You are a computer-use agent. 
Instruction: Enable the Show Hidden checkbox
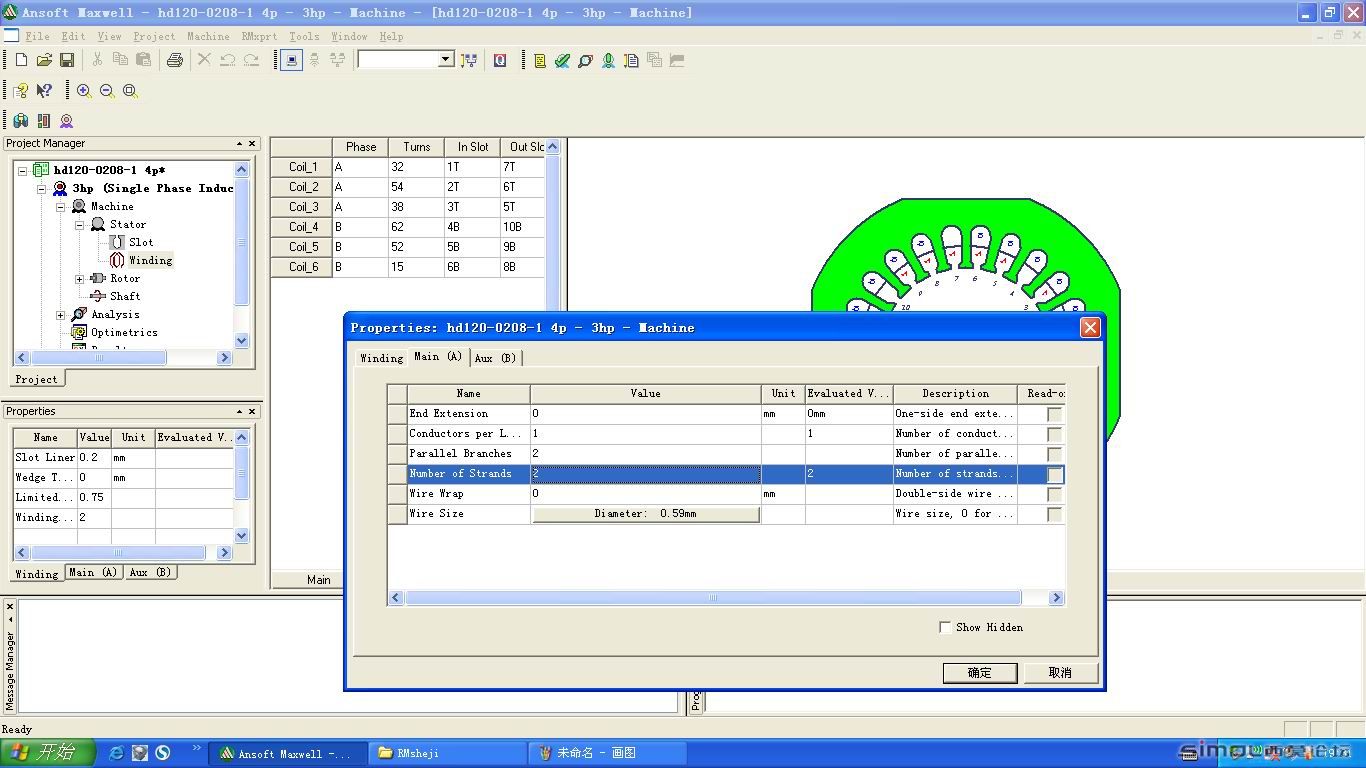pyautogui.click(x=945, y=627)
